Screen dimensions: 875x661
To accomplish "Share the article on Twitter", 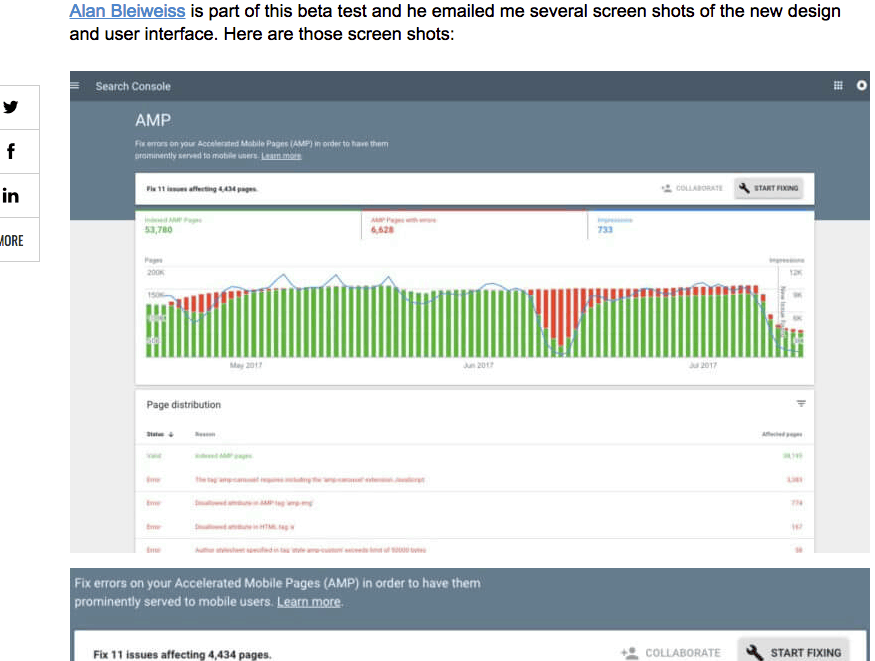I will (11, 107).
